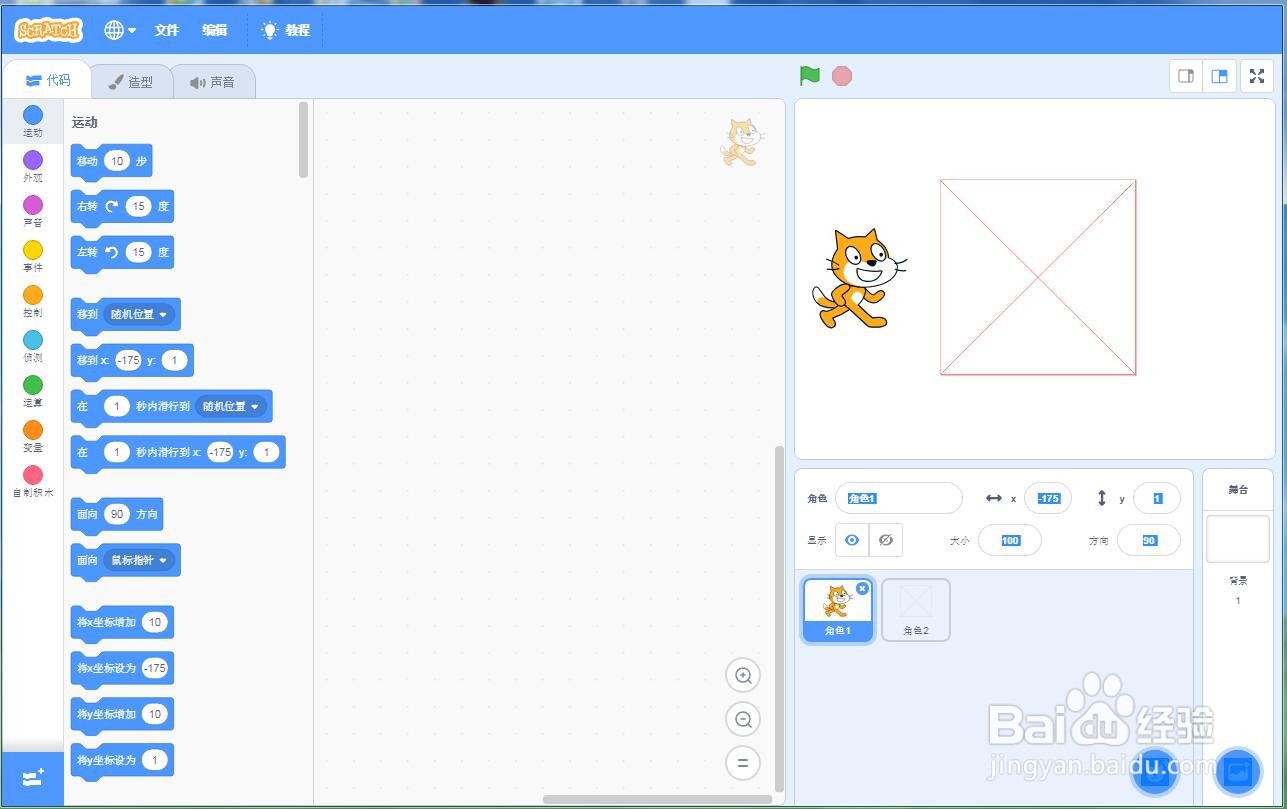Open the 文件 menu
The height and width of the screenshot is (809, 1287).
point(167,30)
